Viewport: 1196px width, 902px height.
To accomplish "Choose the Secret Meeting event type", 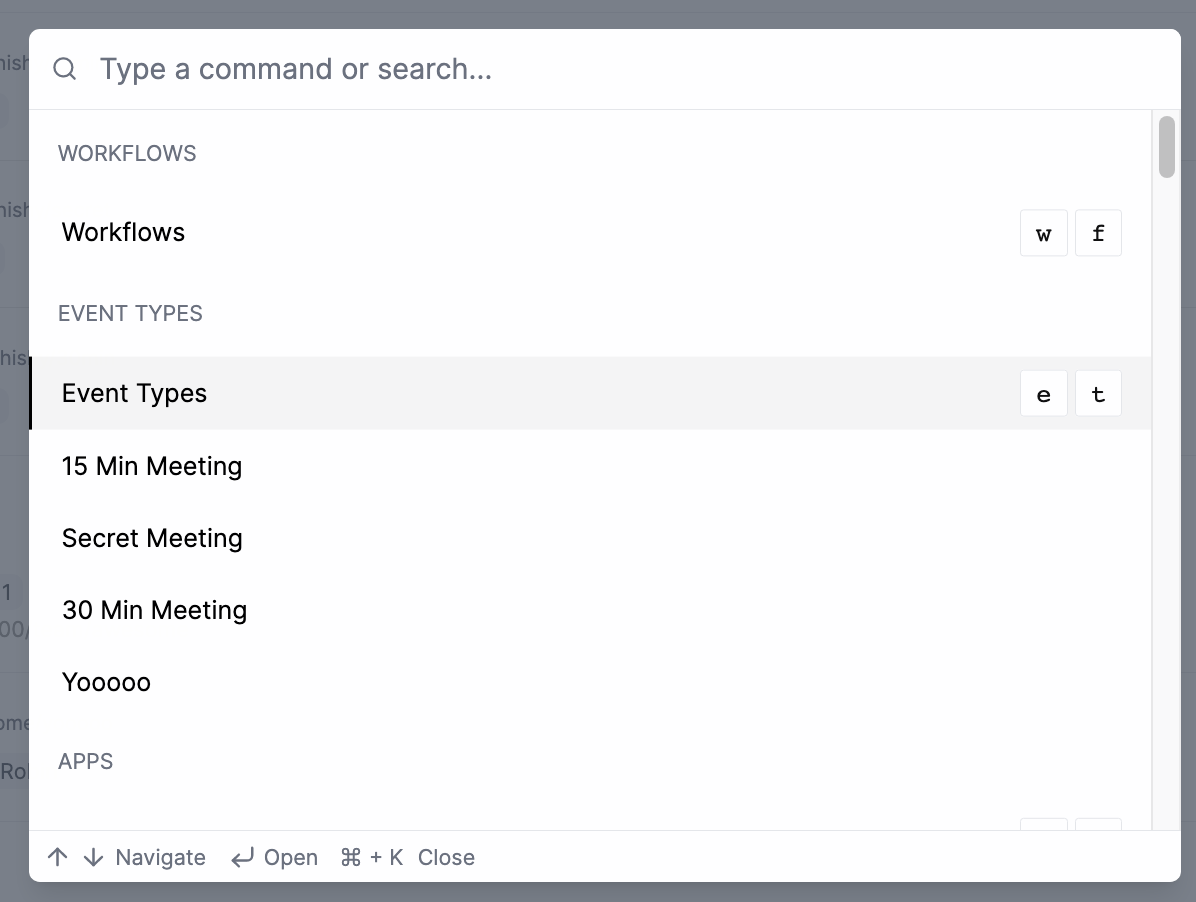I will [x=152, y=538].
